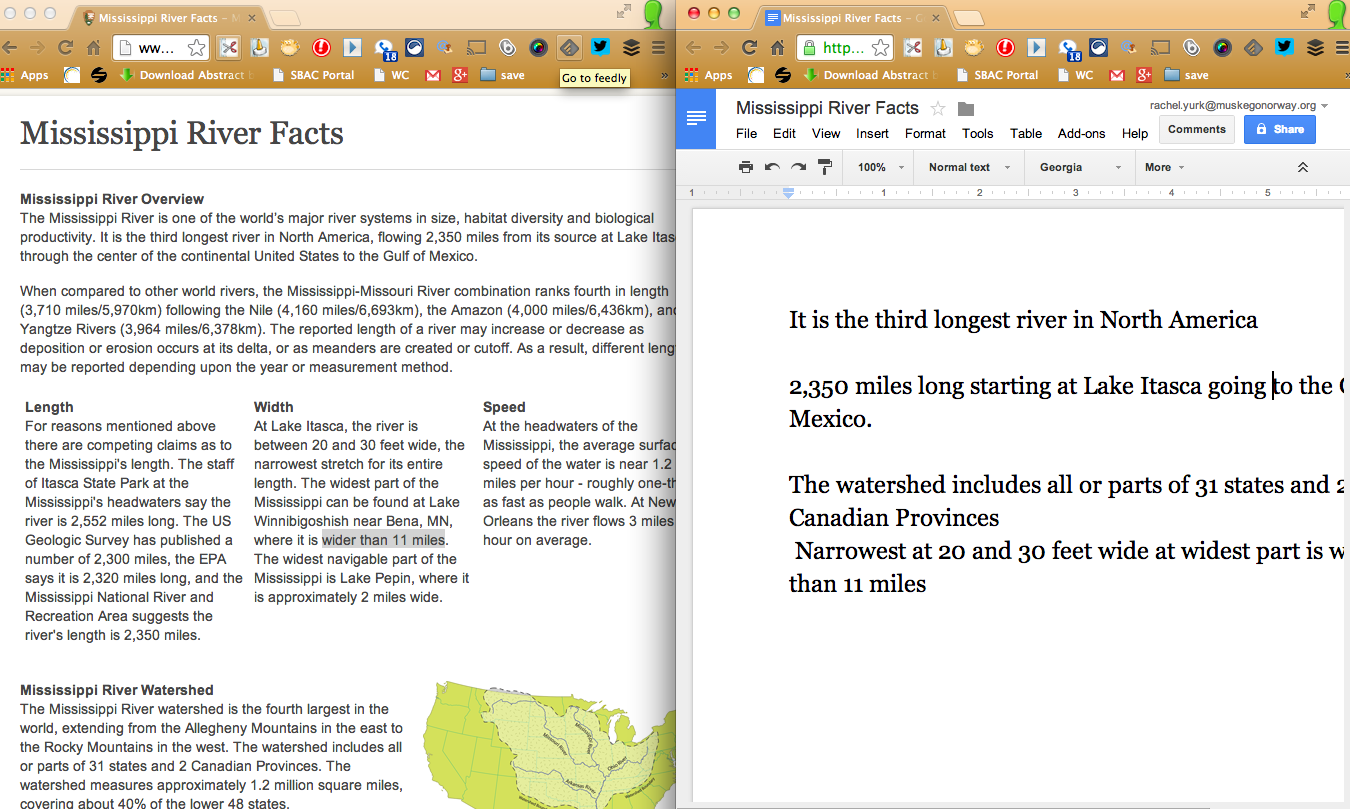Click the Twitter extension icon in right window

click(1284, 46)
